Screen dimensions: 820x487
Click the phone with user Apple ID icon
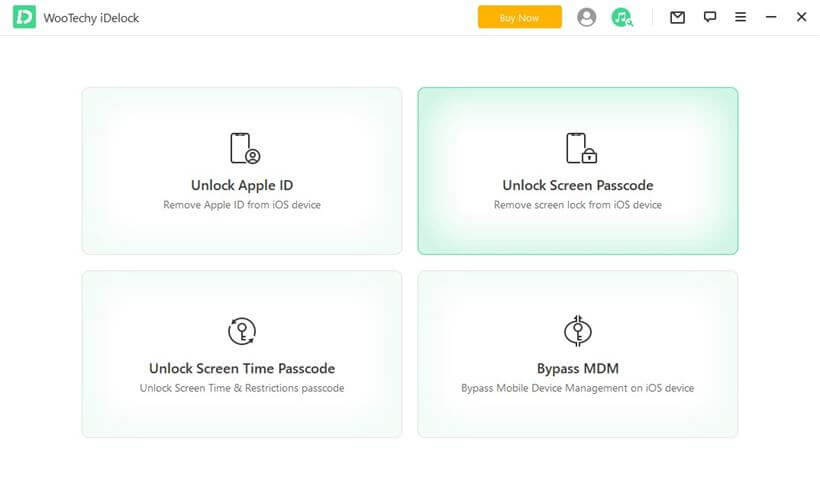tap(243, 148)
